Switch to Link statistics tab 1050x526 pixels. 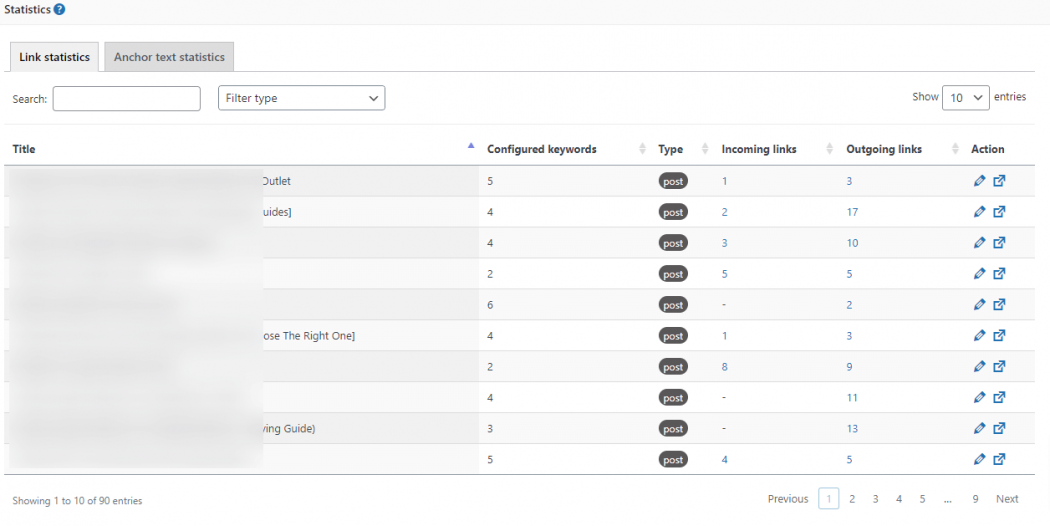point(54,57)
